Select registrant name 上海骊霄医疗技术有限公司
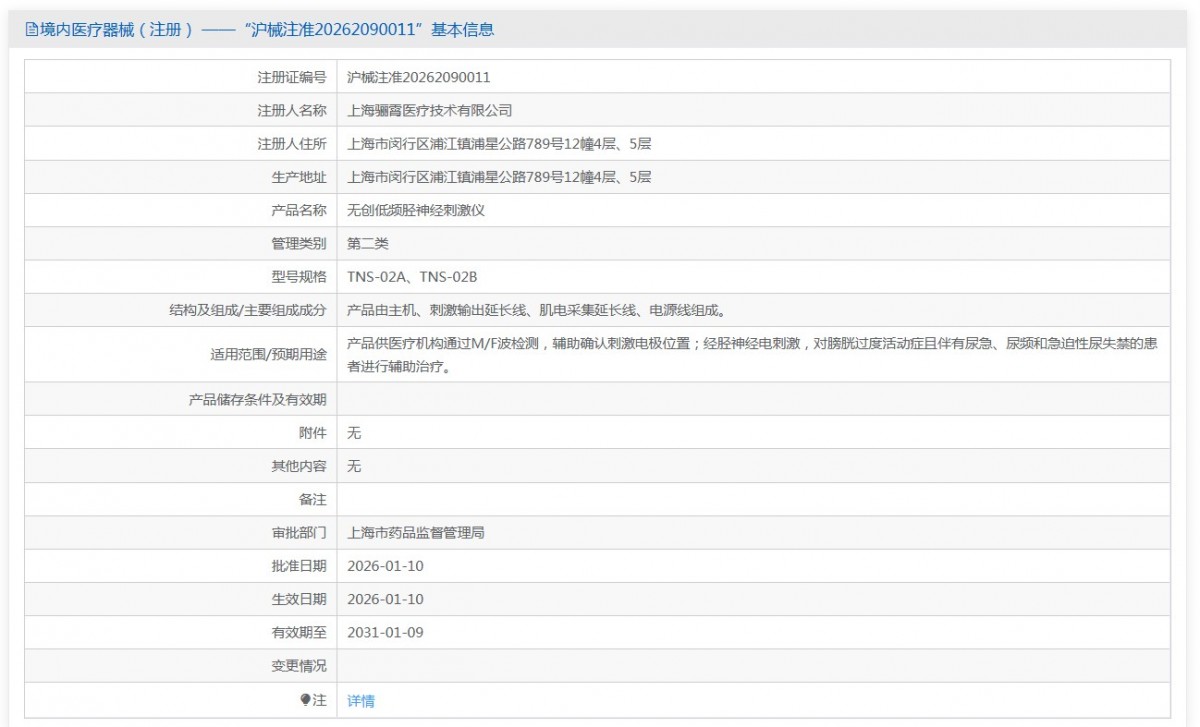This screenshot has height=727, width=1200. (x=429, y=110)
